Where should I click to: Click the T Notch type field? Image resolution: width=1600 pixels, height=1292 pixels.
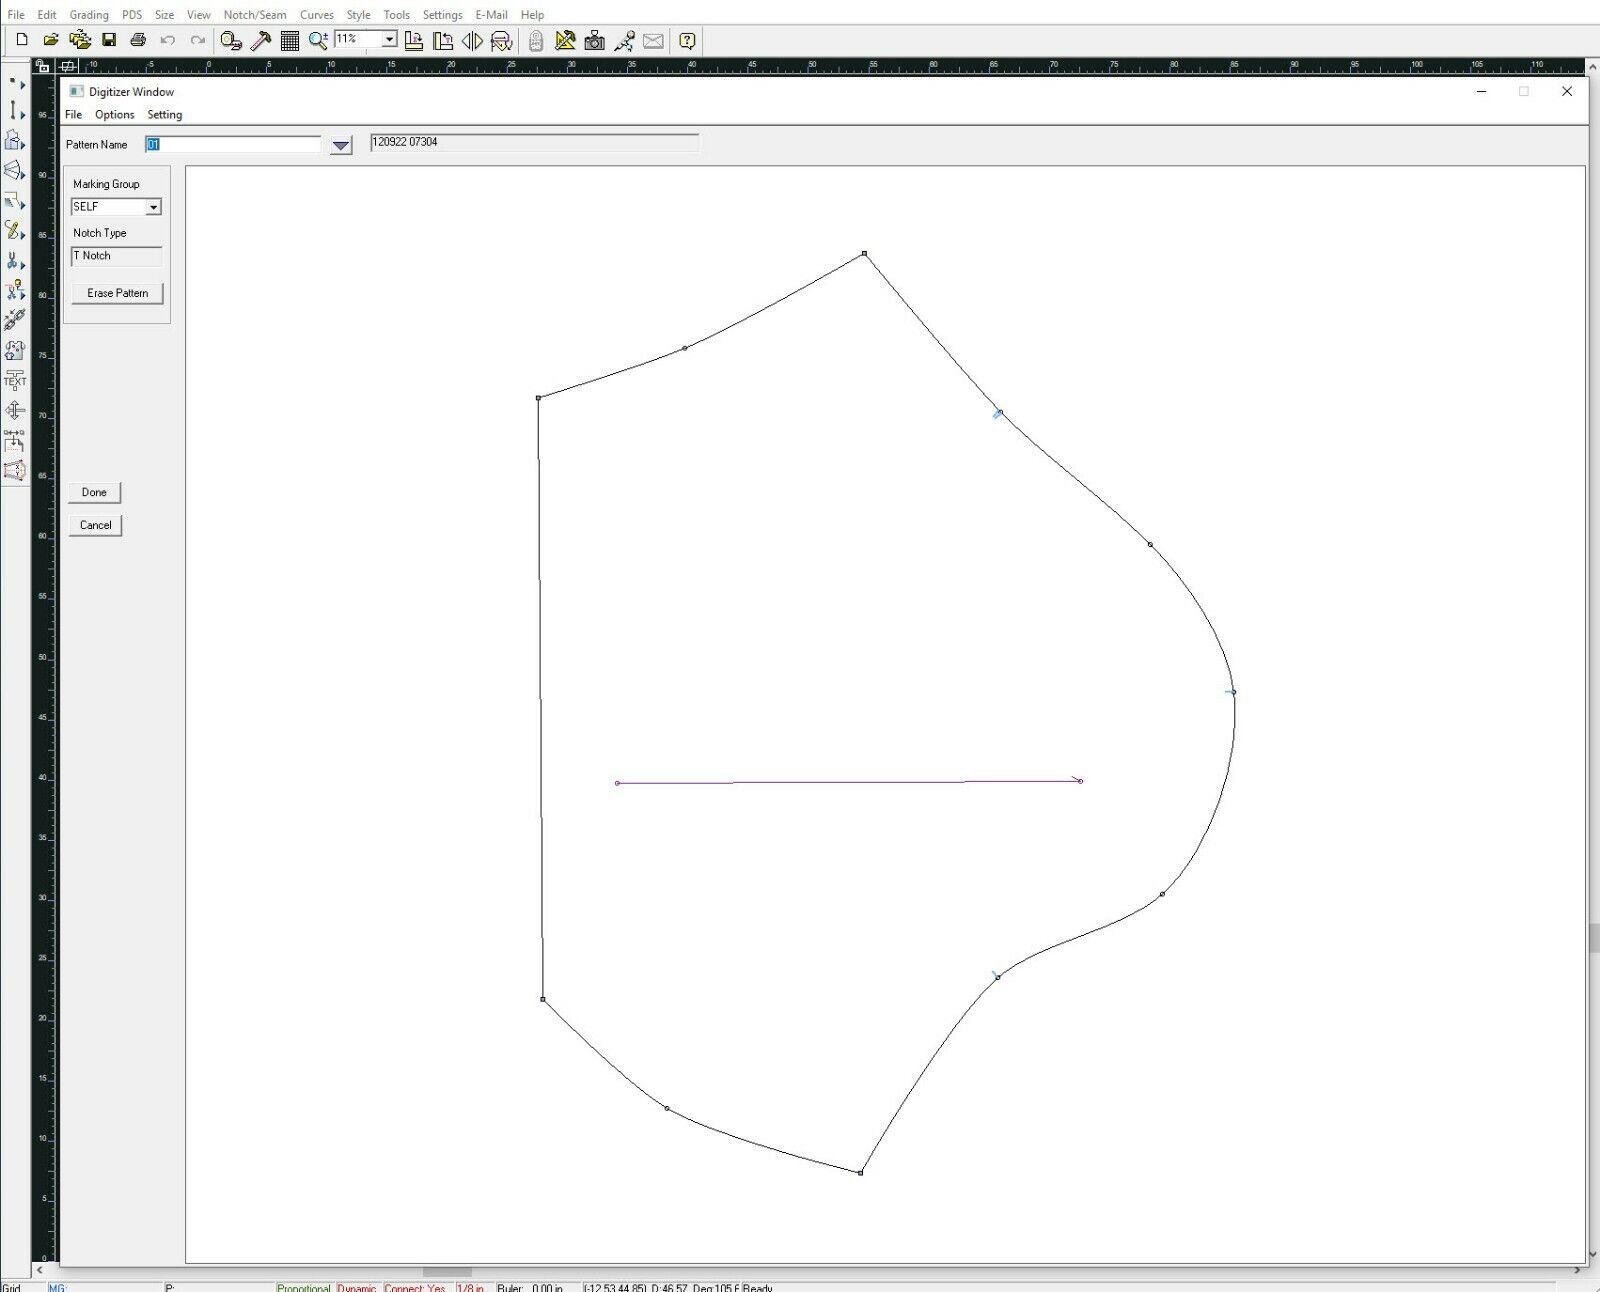coord(116,256)
